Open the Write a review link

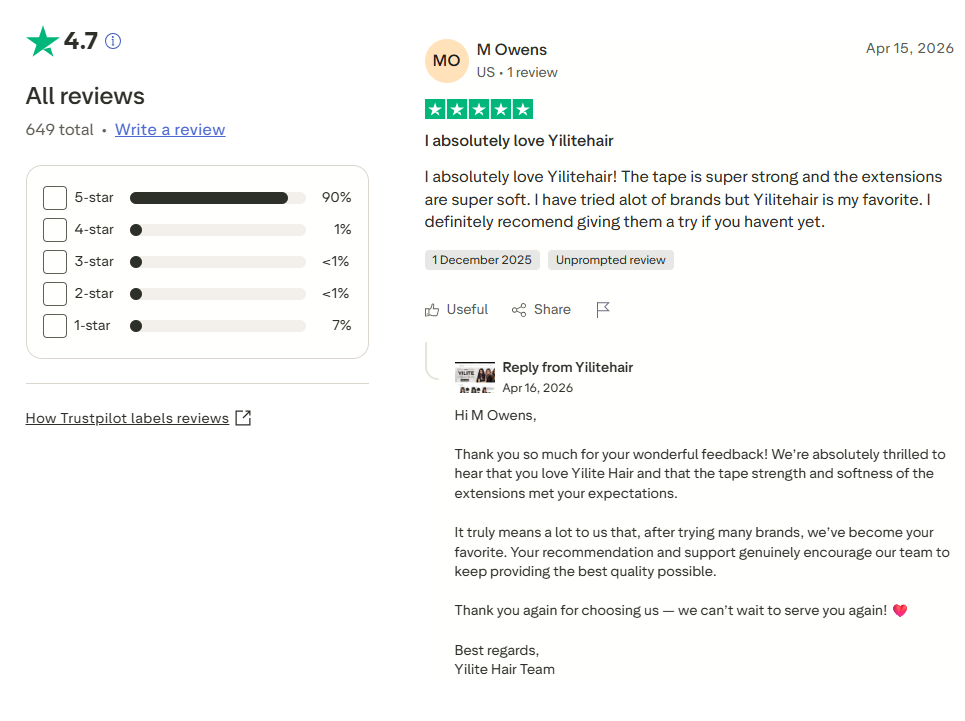pyautogui.click(x=170, y=130)
